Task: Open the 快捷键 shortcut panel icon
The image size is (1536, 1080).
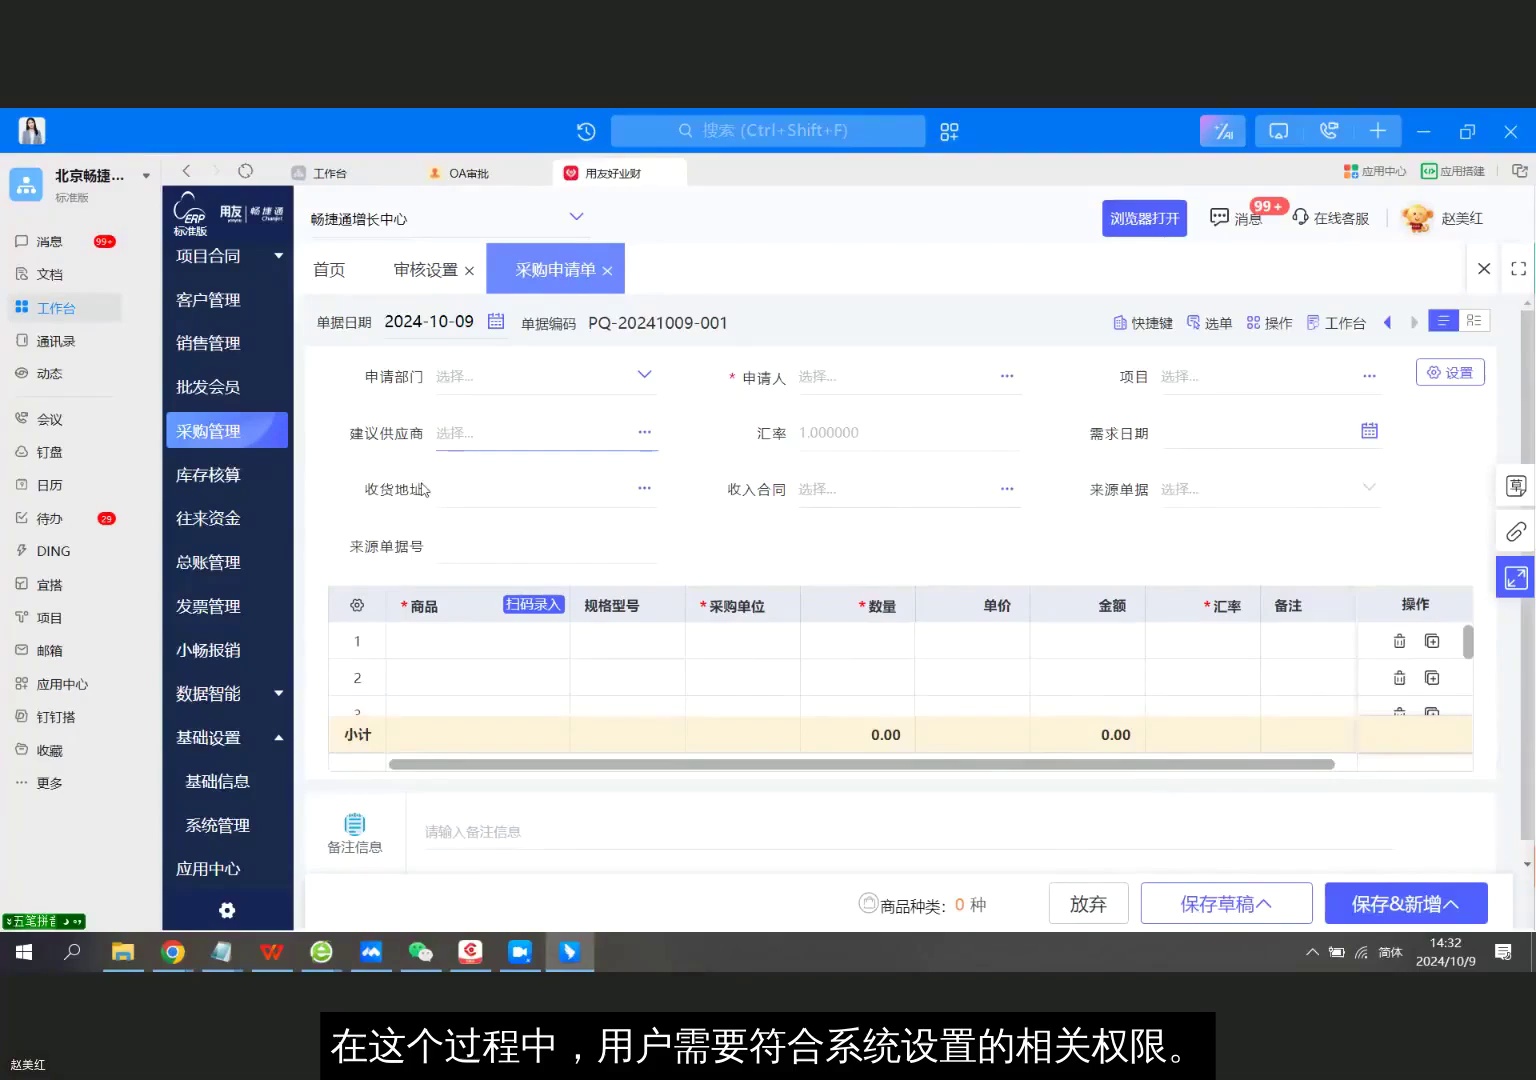Action: click(x=1142, y=322)
